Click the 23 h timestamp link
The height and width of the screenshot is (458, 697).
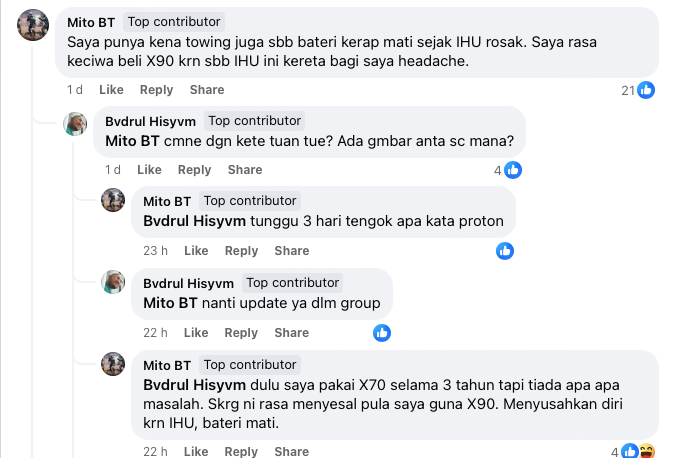click(155, 251)
